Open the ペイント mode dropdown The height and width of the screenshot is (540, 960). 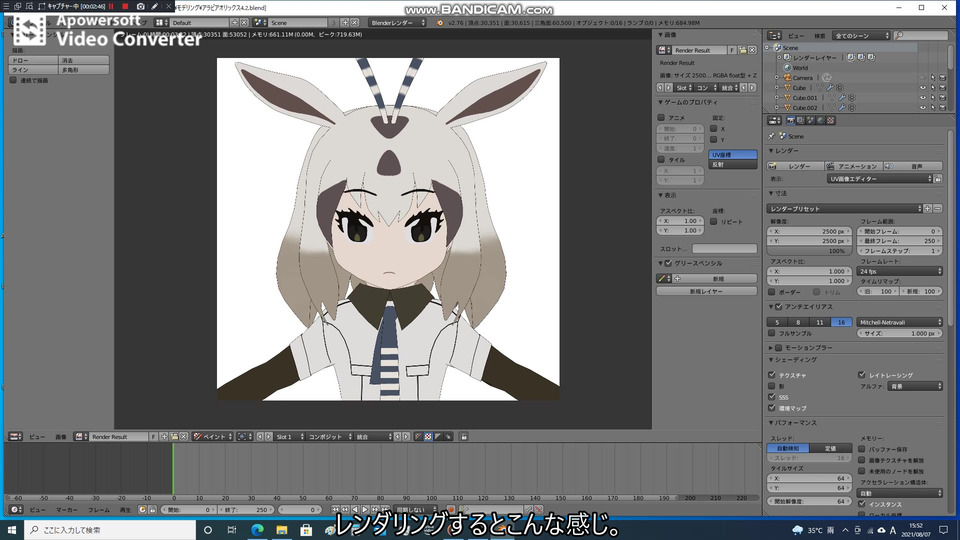coord(212,437)
